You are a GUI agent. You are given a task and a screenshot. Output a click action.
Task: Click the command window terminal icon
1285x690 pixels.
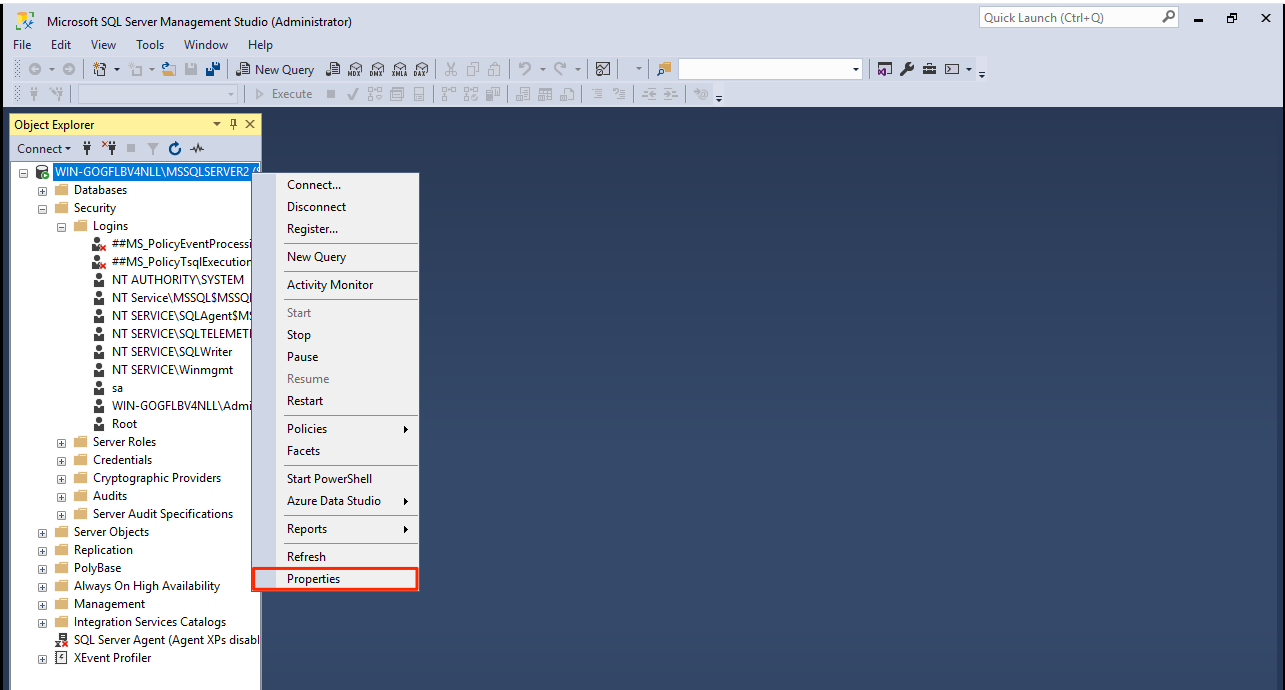click(x=952, y=69)
